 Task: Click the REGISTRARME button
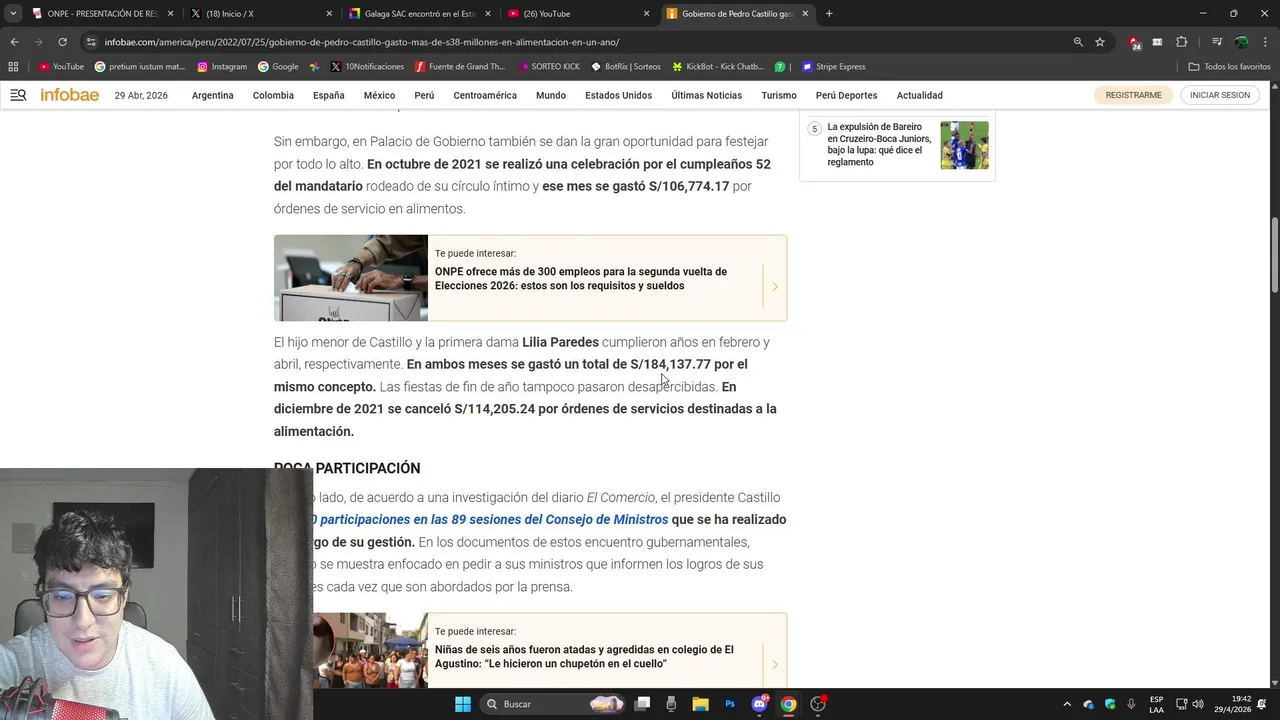pyautogui.click(x=1133, y=95)
